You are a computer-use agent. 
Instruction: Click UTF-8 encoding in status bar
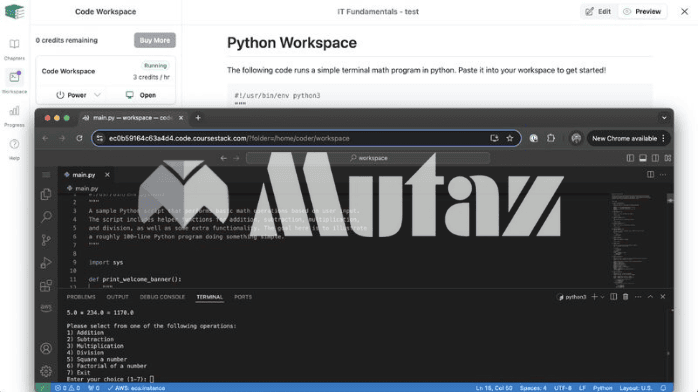[563, 388]
